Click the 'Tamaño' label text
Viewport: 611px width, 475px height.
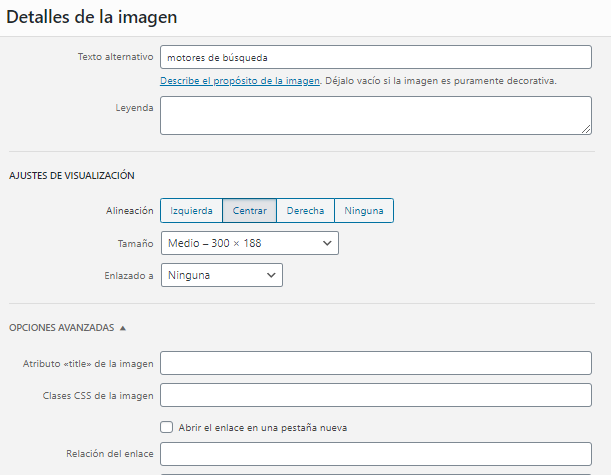pos(135,243)
